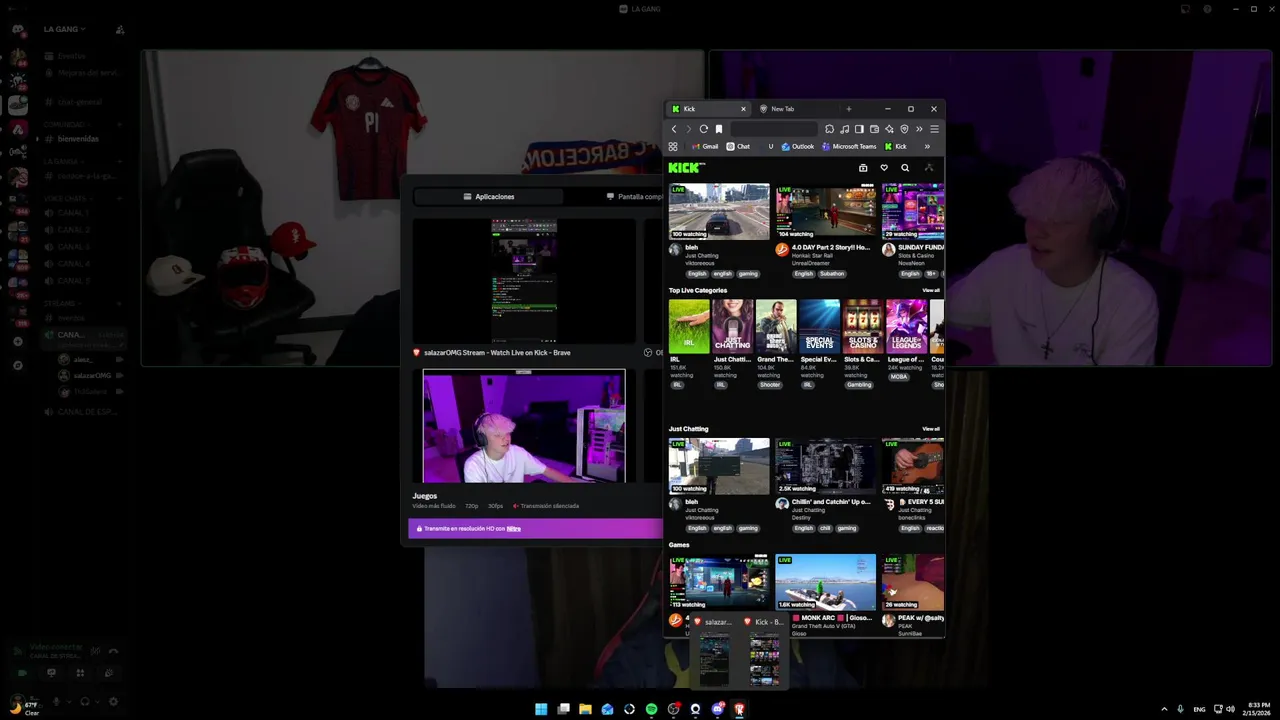The image size is (1280, 720).
Task: Open the Brave Leo AI sparkle icon
Action: (889, 129)
